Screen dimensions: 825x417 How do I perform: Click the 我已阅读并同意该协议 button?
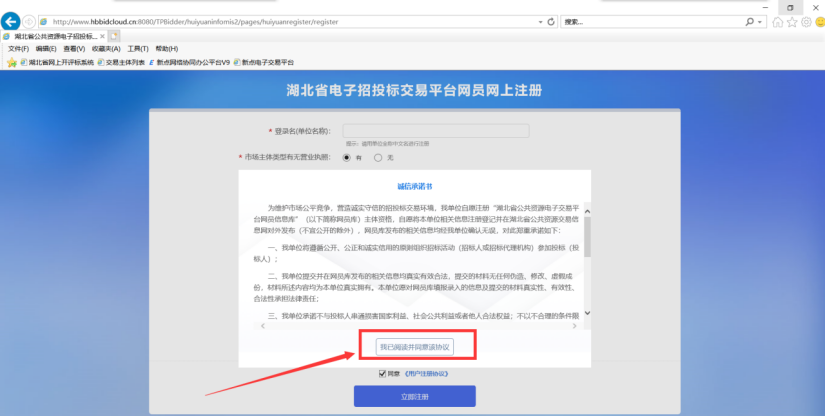(x=414, y=346)
